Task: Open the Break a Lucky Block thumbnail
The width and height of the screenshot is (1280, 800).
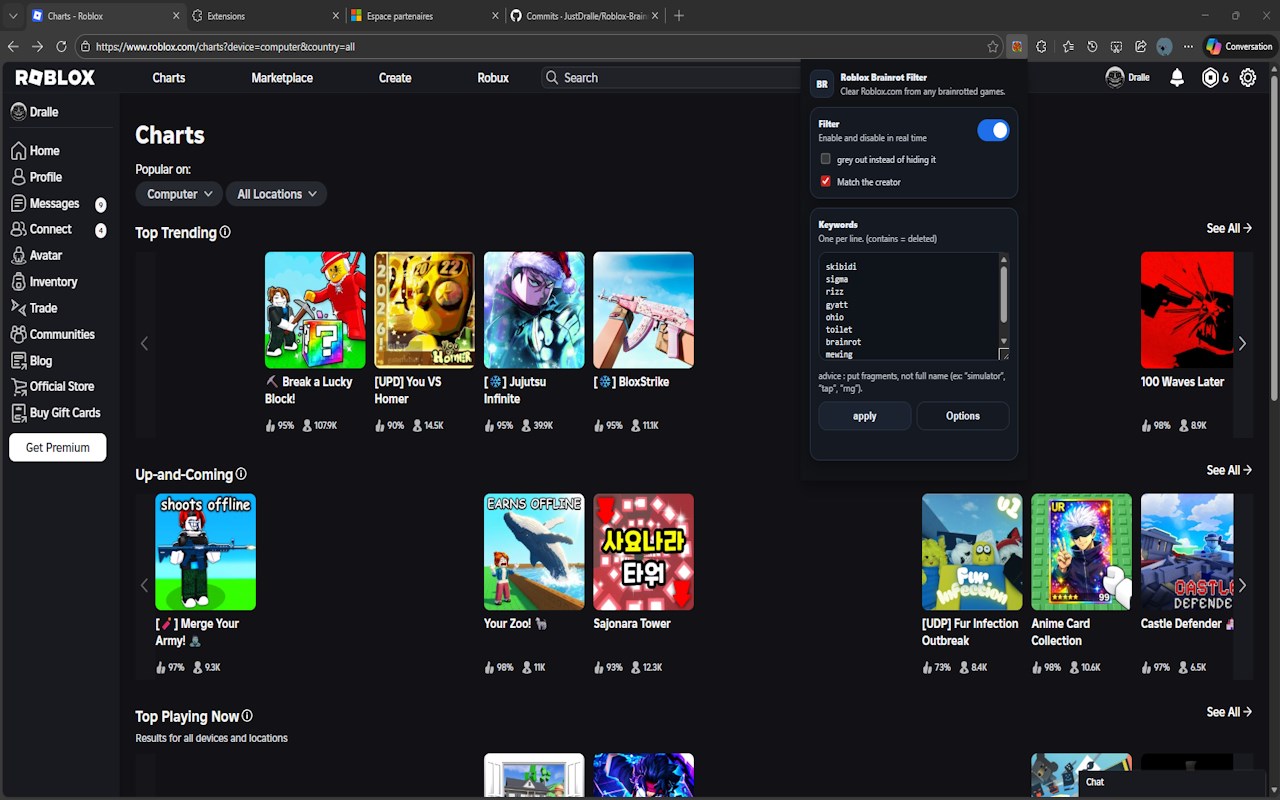Action: point(315,310)
